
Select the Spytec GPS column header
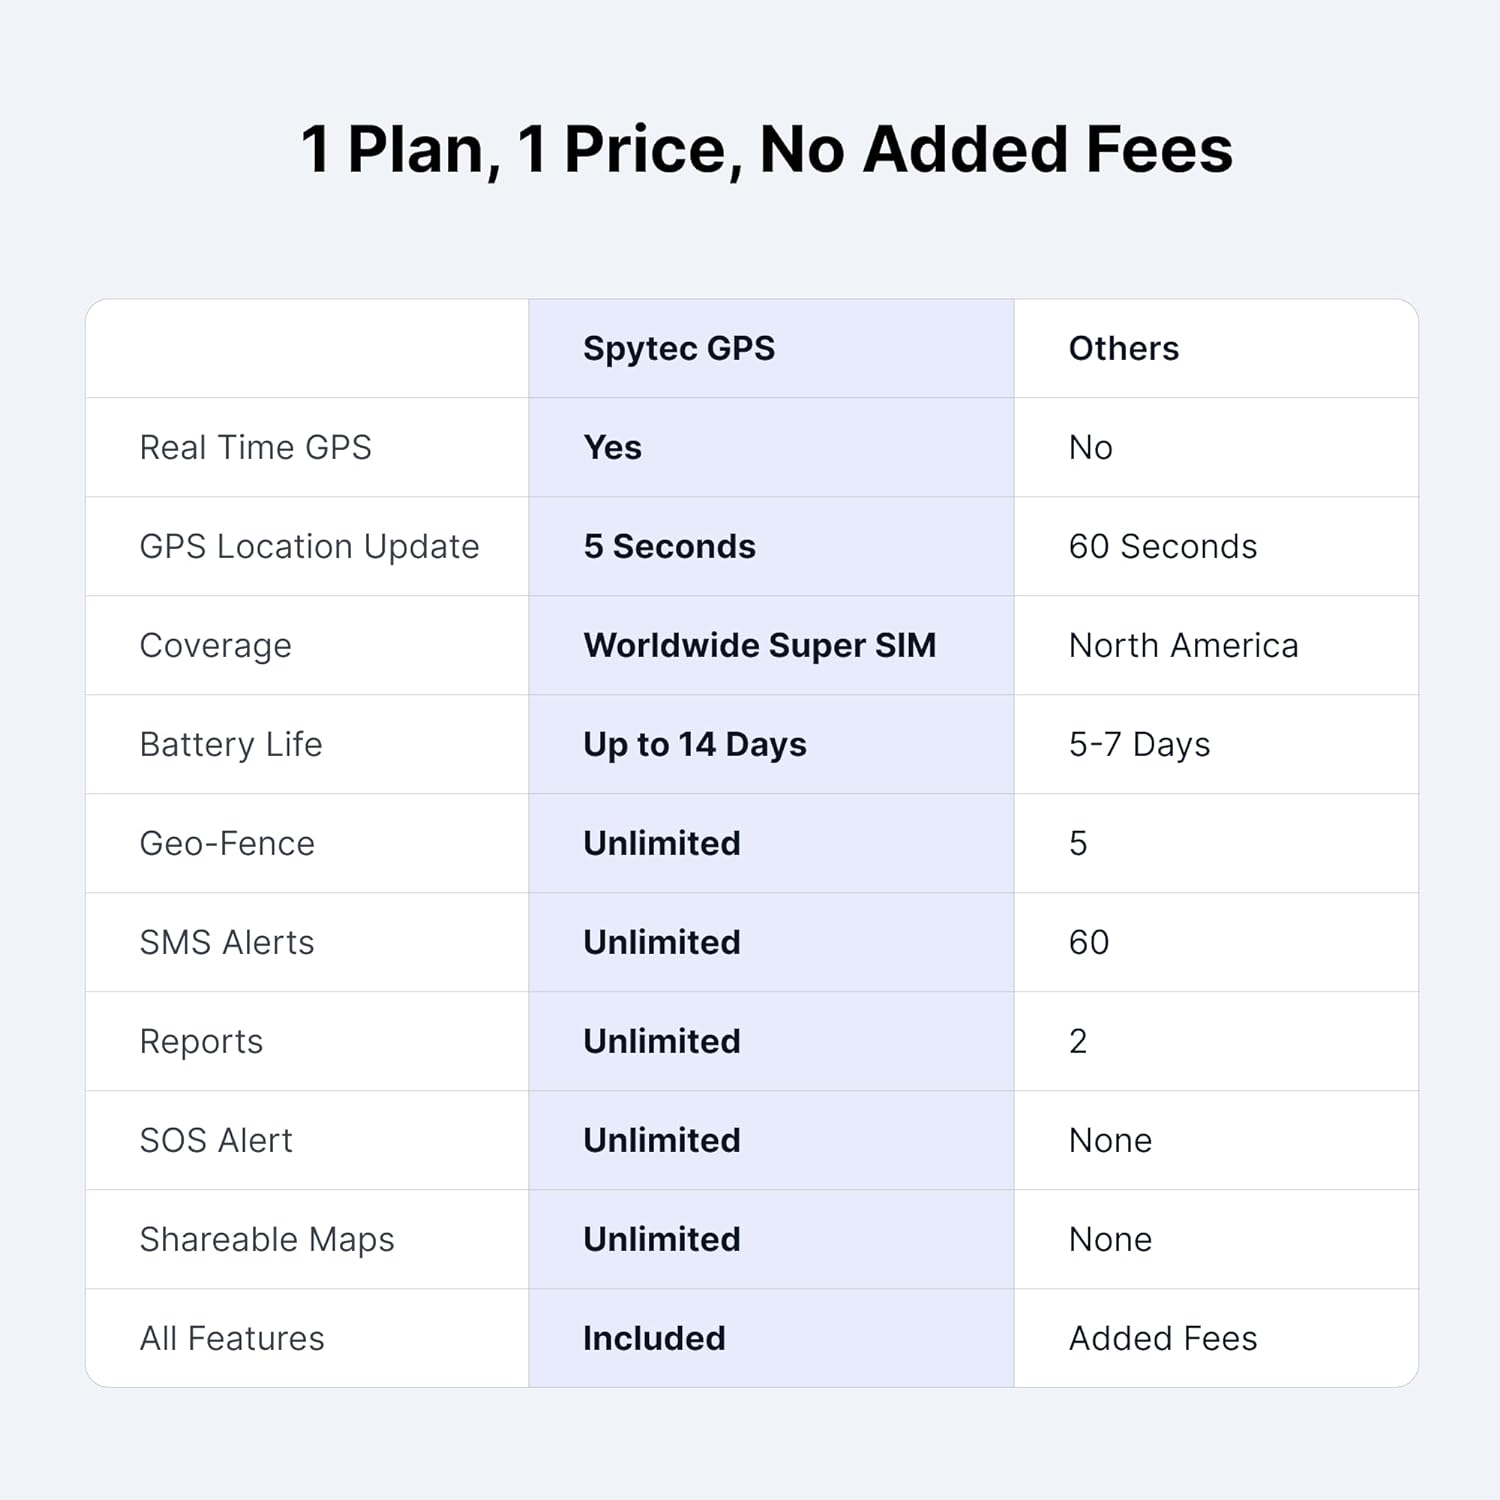[x=679, y=348]
